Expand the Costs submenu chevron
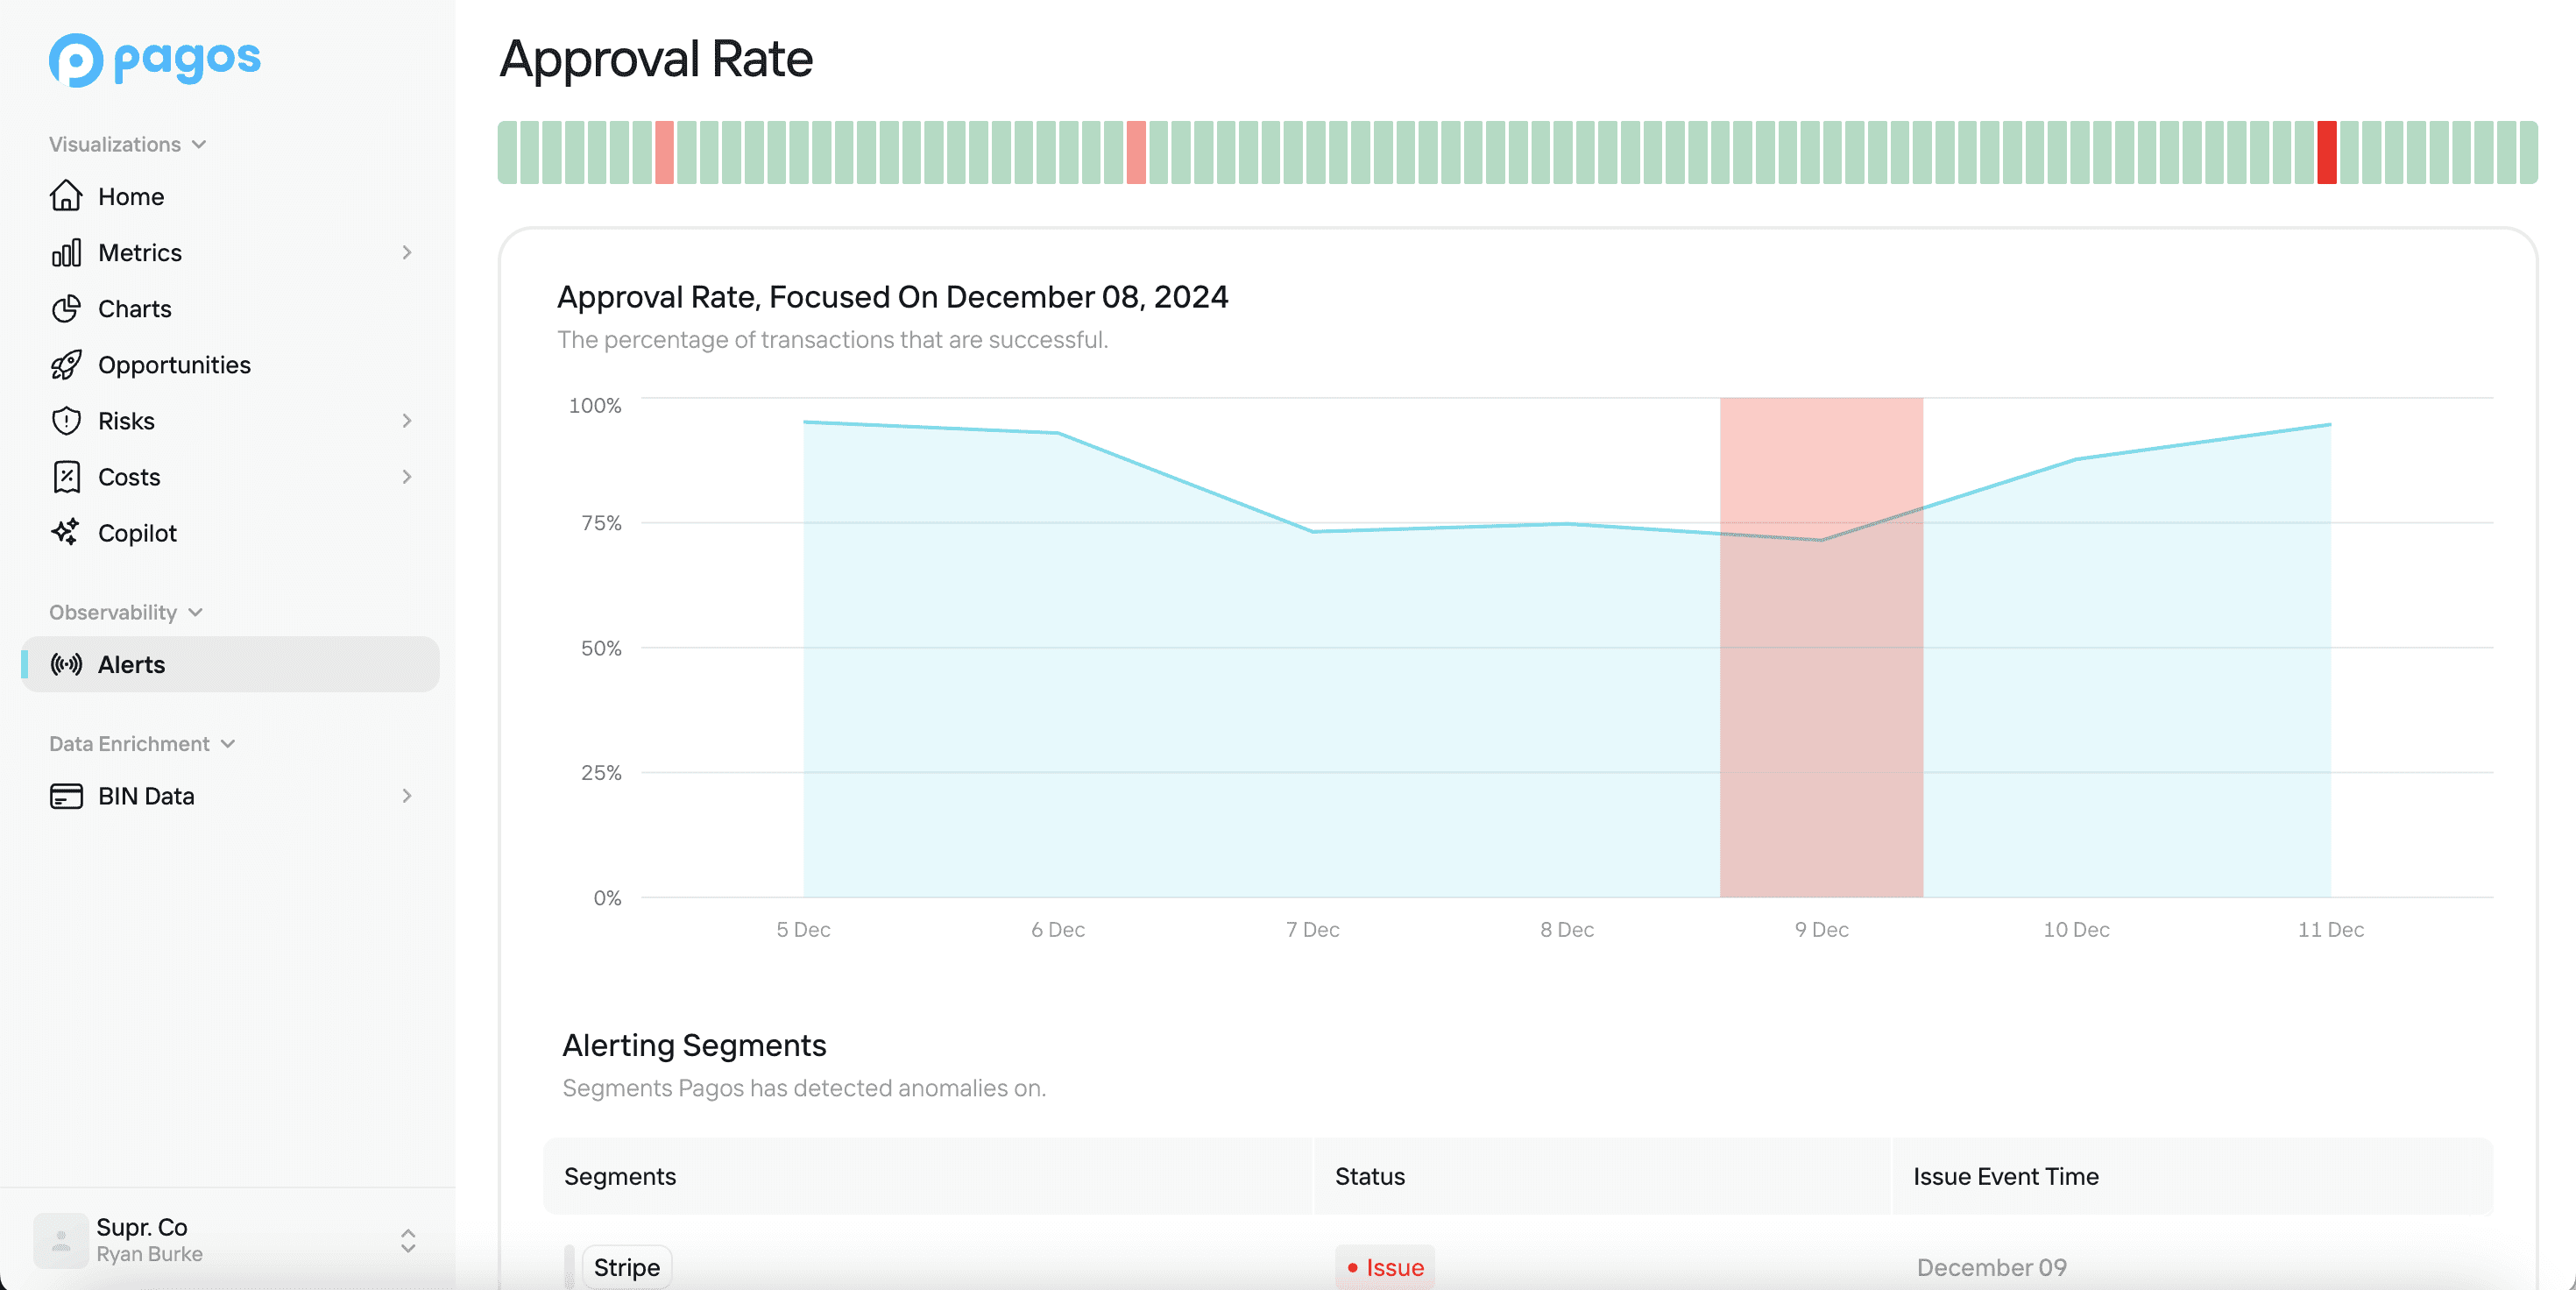 pos(406,477)
